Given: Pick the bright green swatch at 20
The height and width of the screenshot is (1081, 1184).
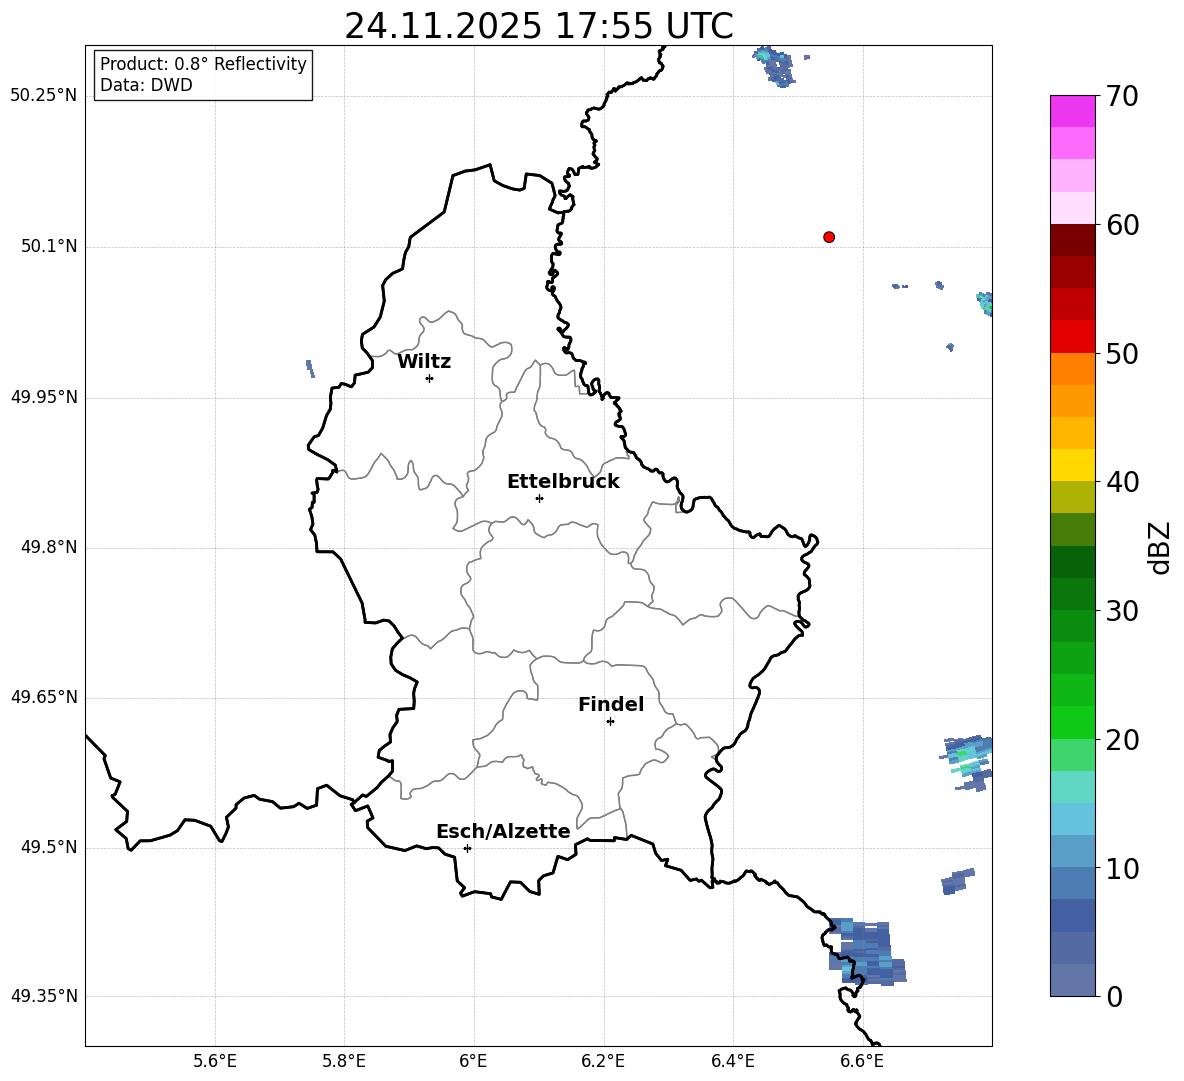Looking at the screenshot, I should (1072, 722).
